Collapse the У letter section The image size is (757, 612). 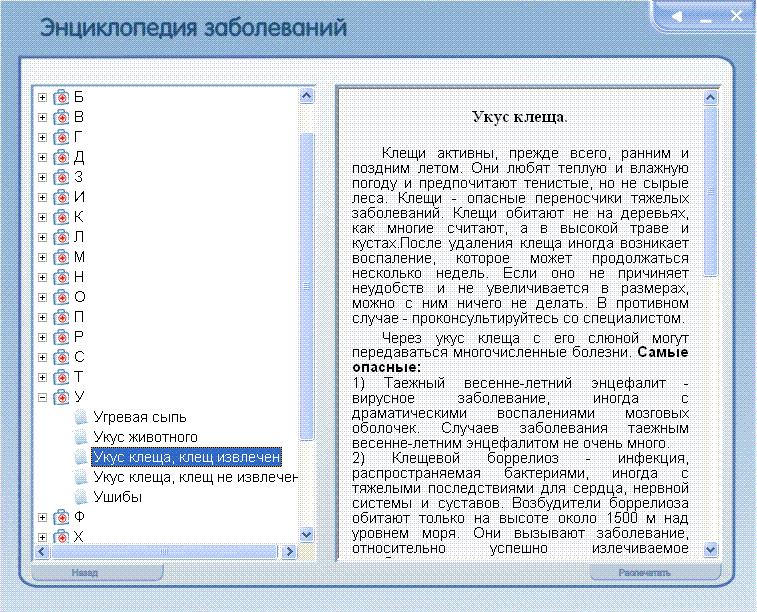42,397
